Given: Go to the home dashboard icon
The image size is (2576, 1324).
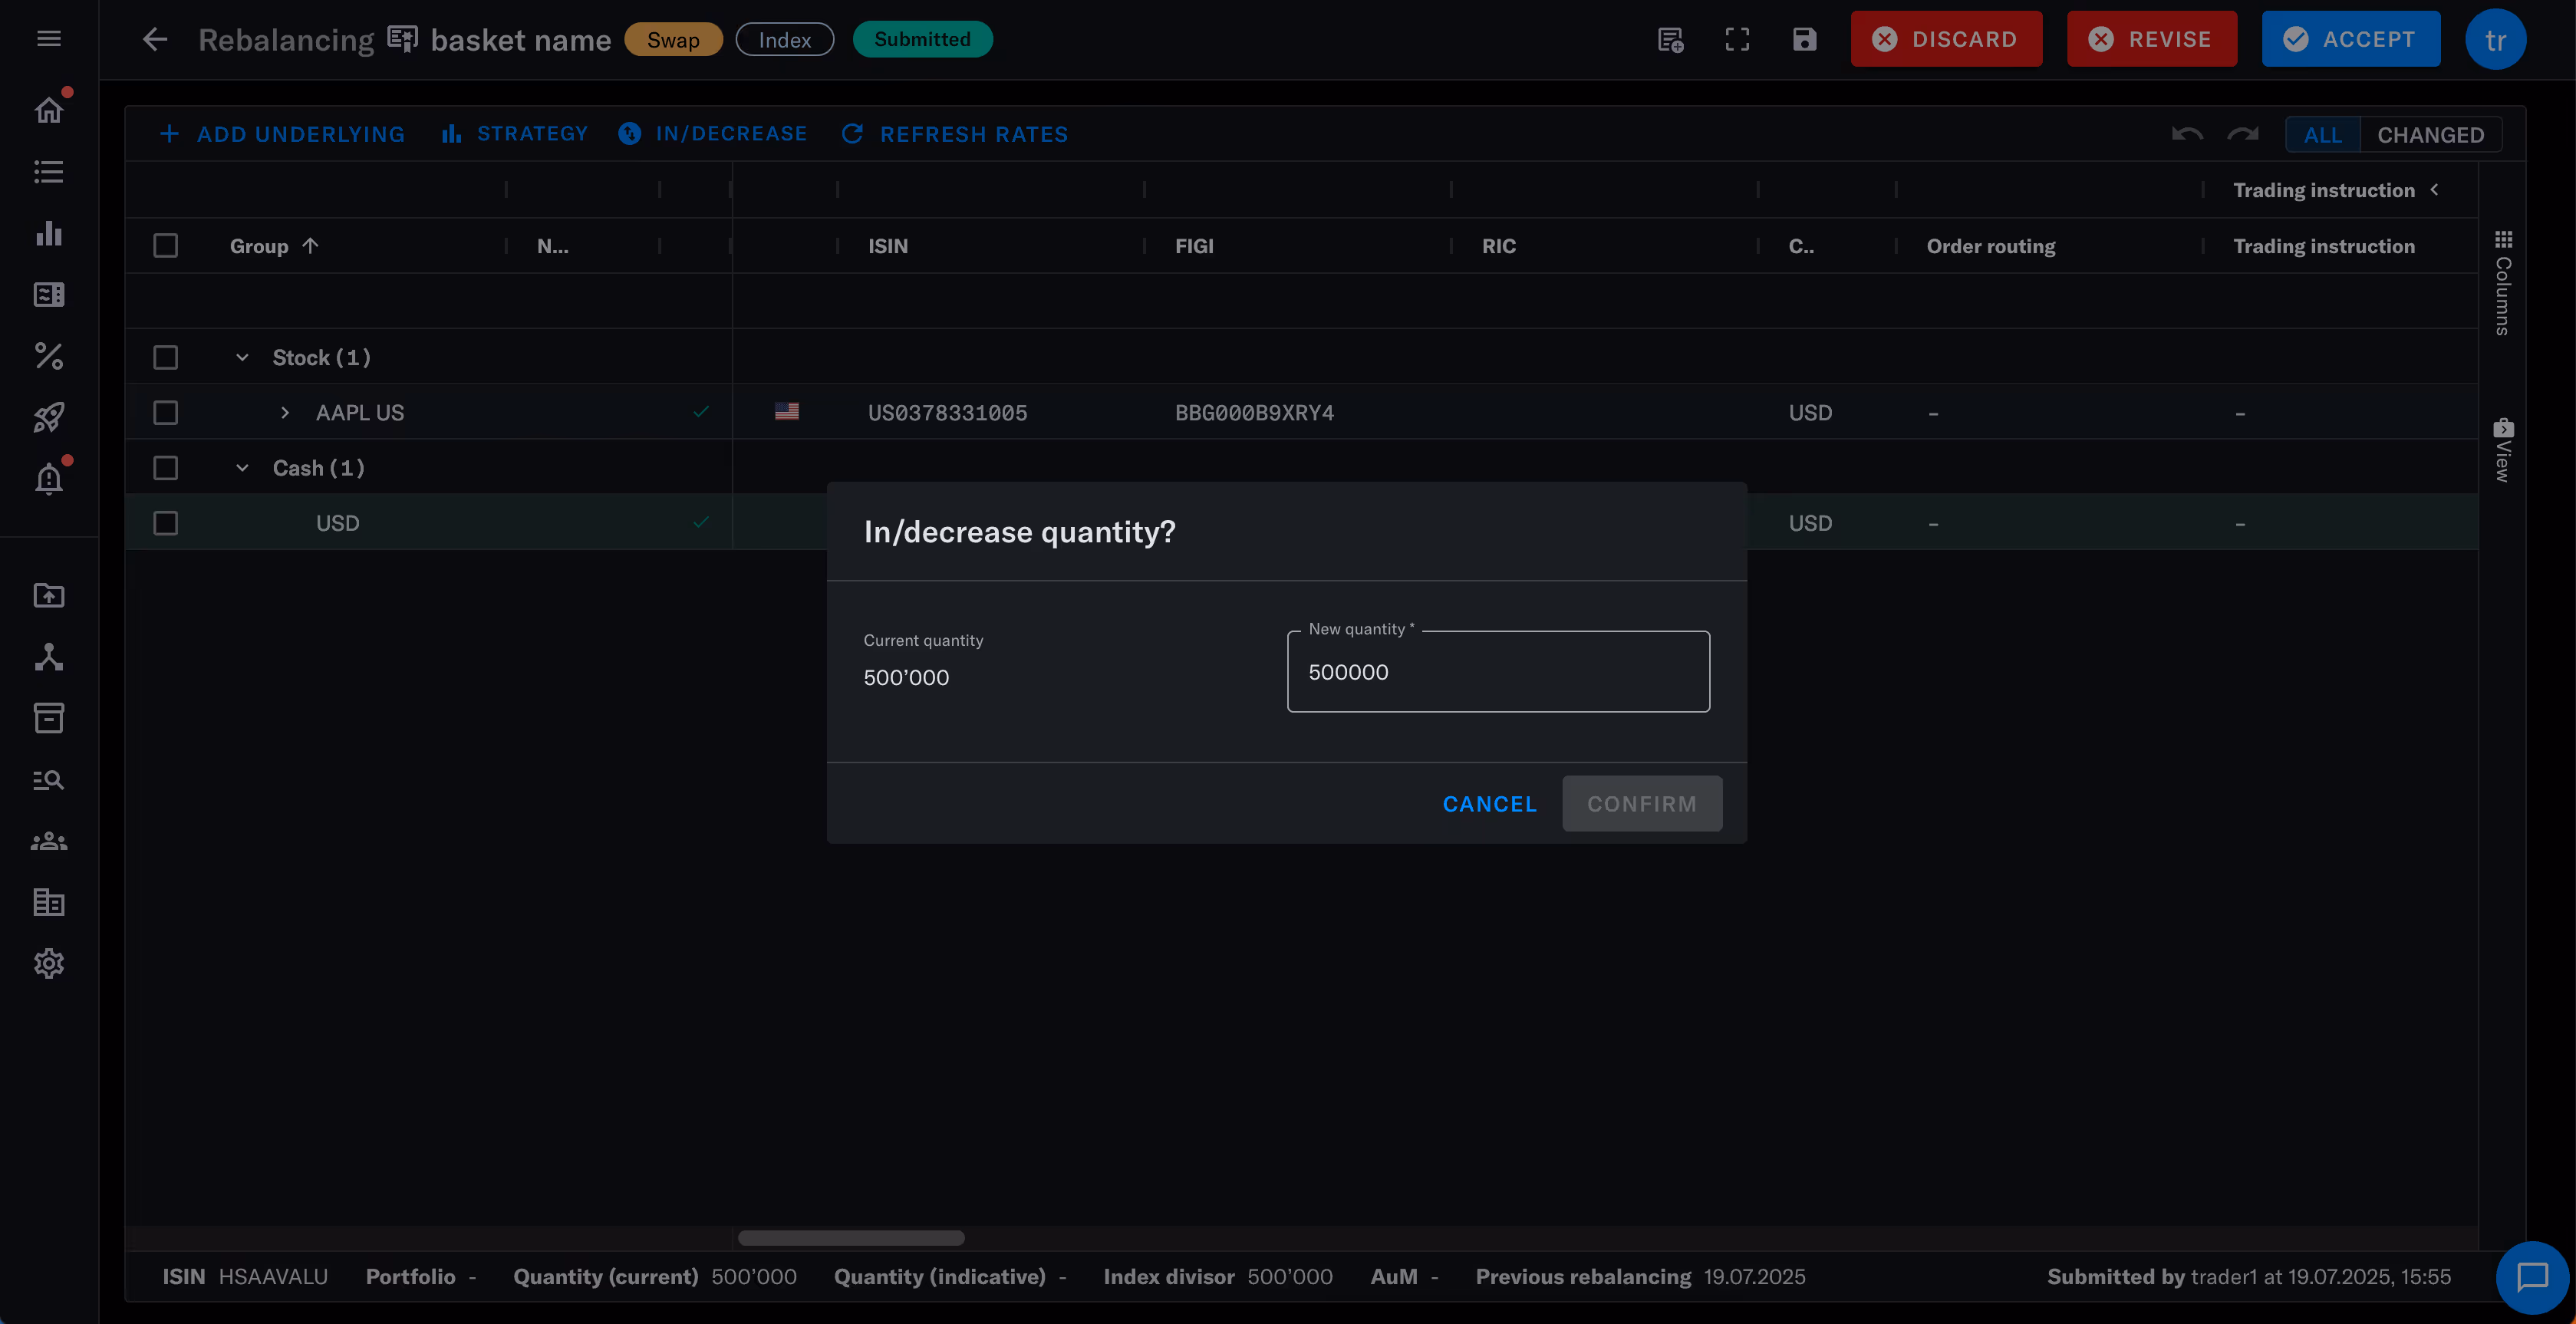Looking at the screenshot, I should point(49,110).
